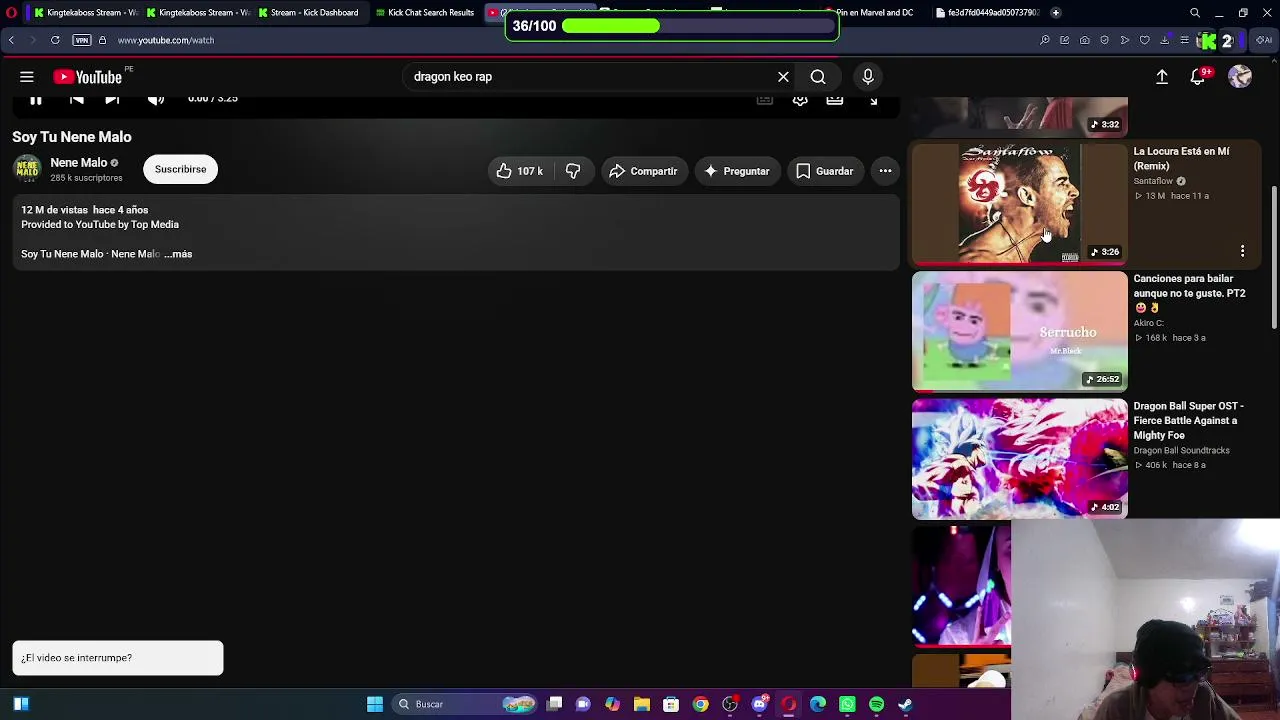Open the 'La Locura Está en Mí (Remix)' thumbnail
Viewport: 1280px width, 720px height.
pyautogui.click(x=1019, y=204)
